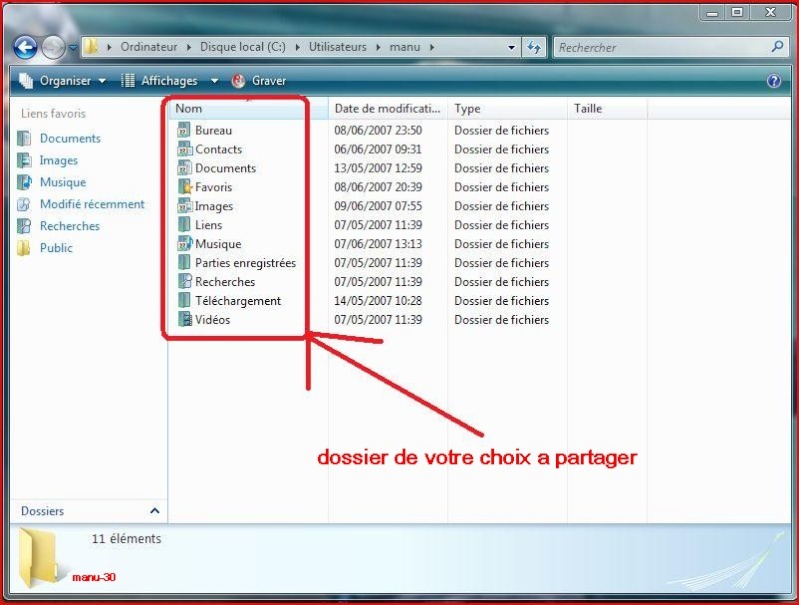799x605 pixels.
Task: Click the Contacts folder name
Action: pos(219,149)
